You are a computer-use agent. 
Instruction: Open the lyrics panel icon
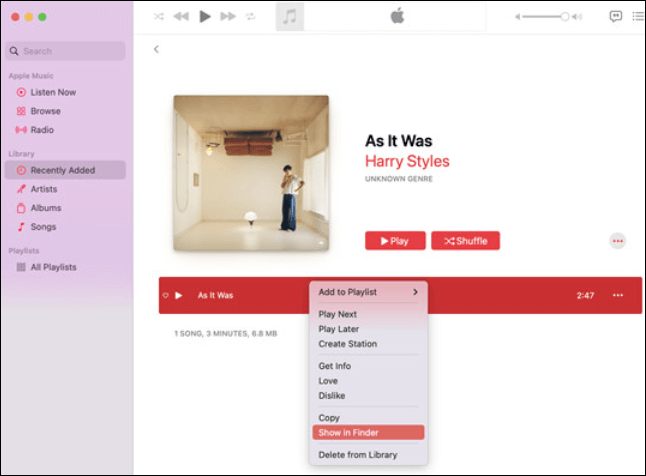coord(614,16)
